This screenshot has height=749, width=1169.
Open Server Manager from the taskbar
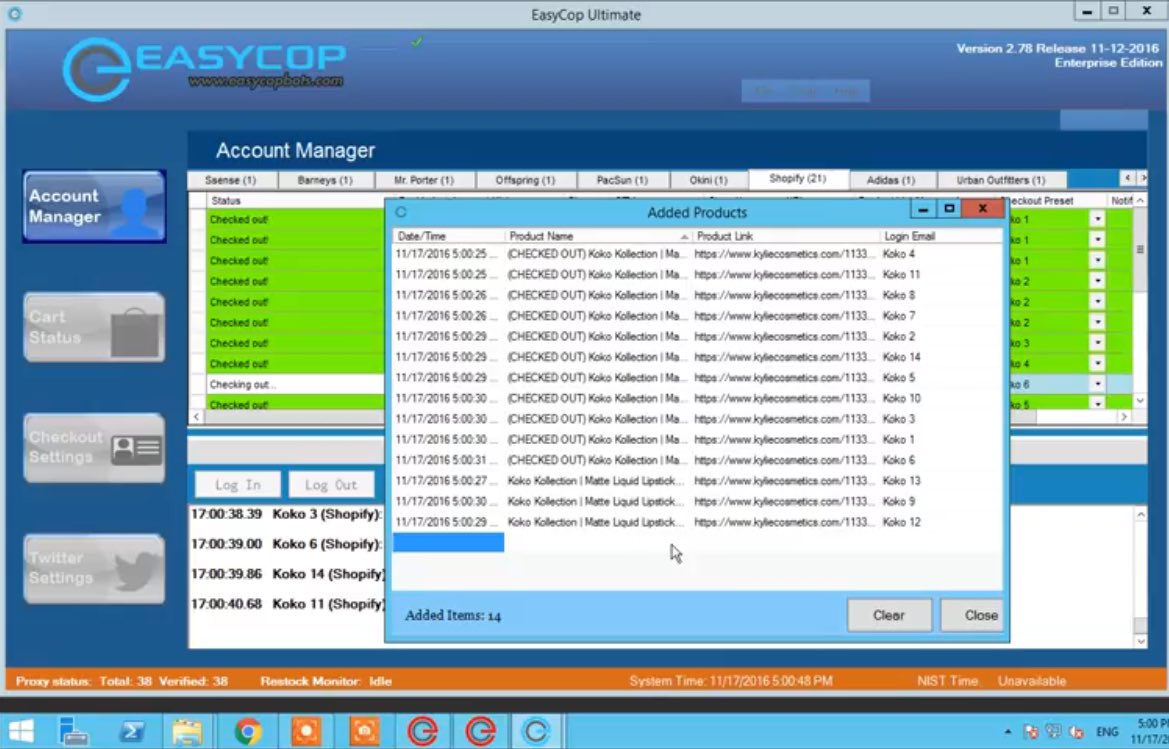pyautogui.click(x=74, y=732)
